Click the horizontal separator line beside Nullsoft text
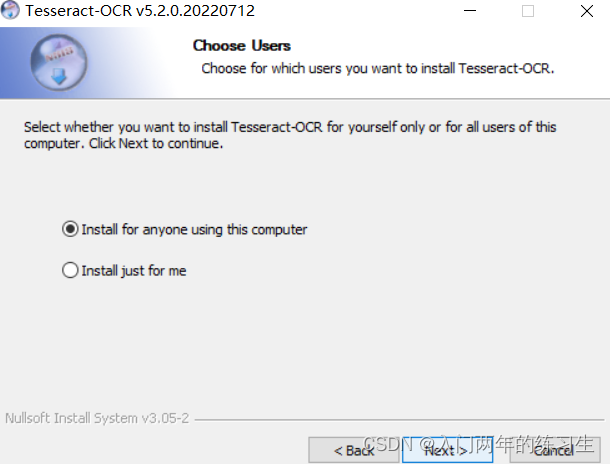Viewport: 610px width, 464px height. [x=400, y=420]
